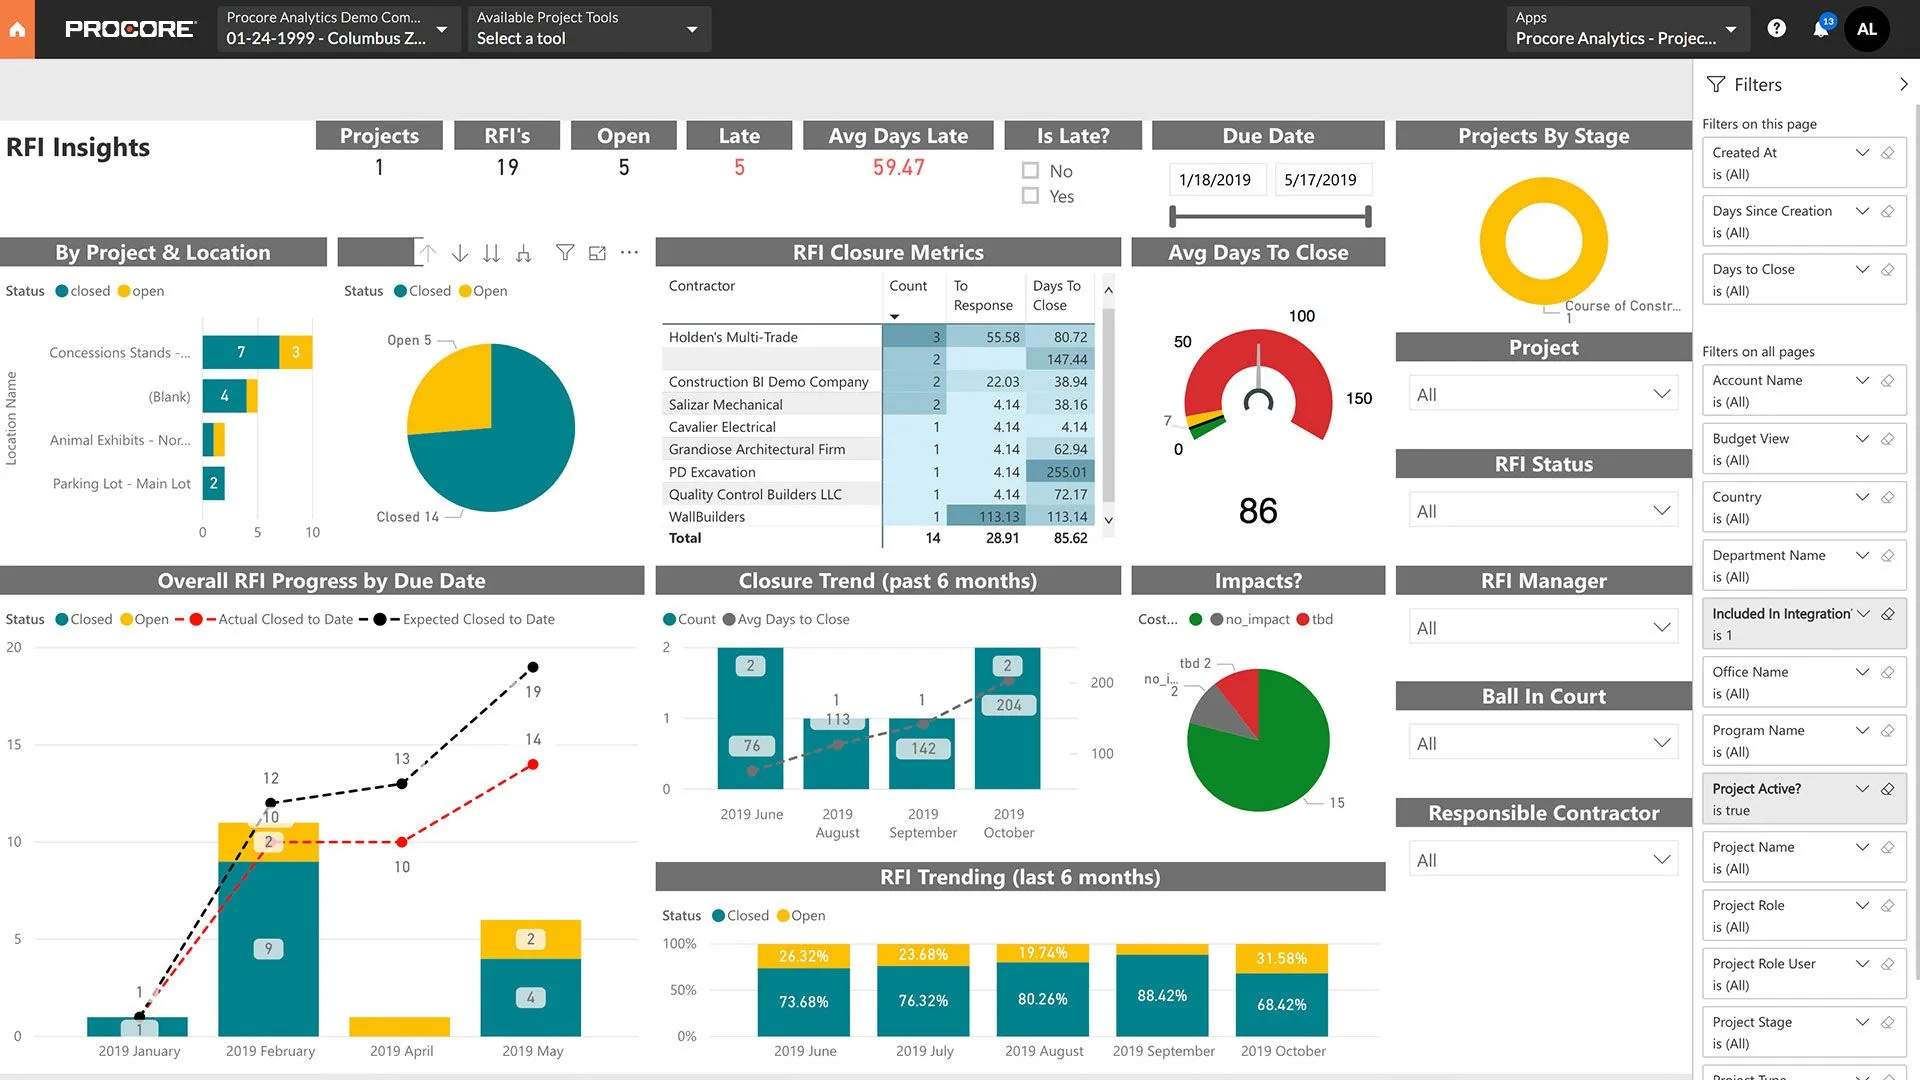The width and height of the screenshot is (1920, 1080).
Task: Click the go-to-next-level double arrow icon
Action: (x=491, y=253)
